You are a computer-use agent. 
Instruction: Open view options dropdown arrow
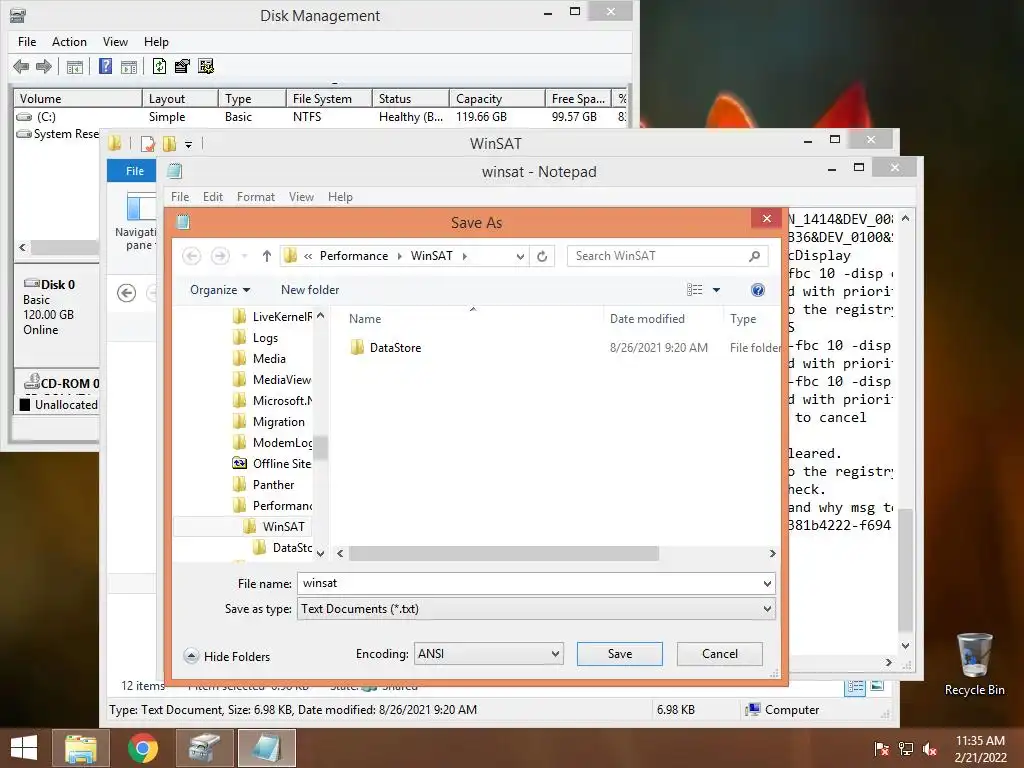point(716,290)
